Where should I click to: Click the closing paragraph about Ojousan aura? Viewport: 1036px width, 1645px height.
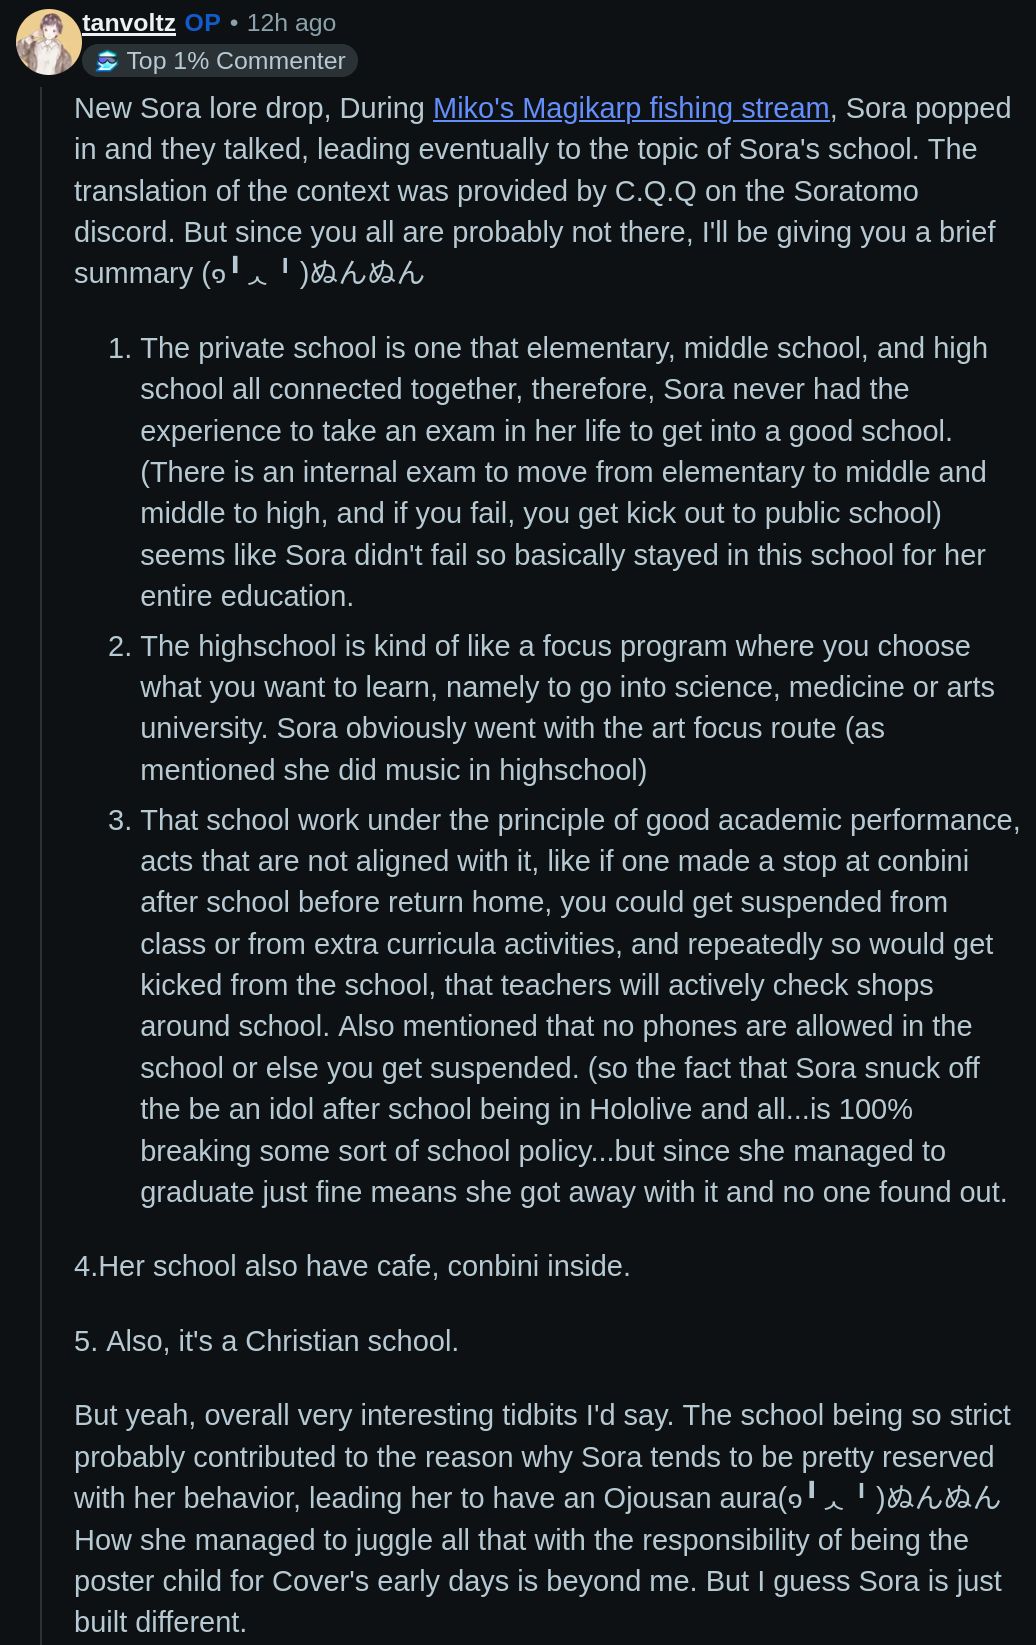[x=540, y=1518]
